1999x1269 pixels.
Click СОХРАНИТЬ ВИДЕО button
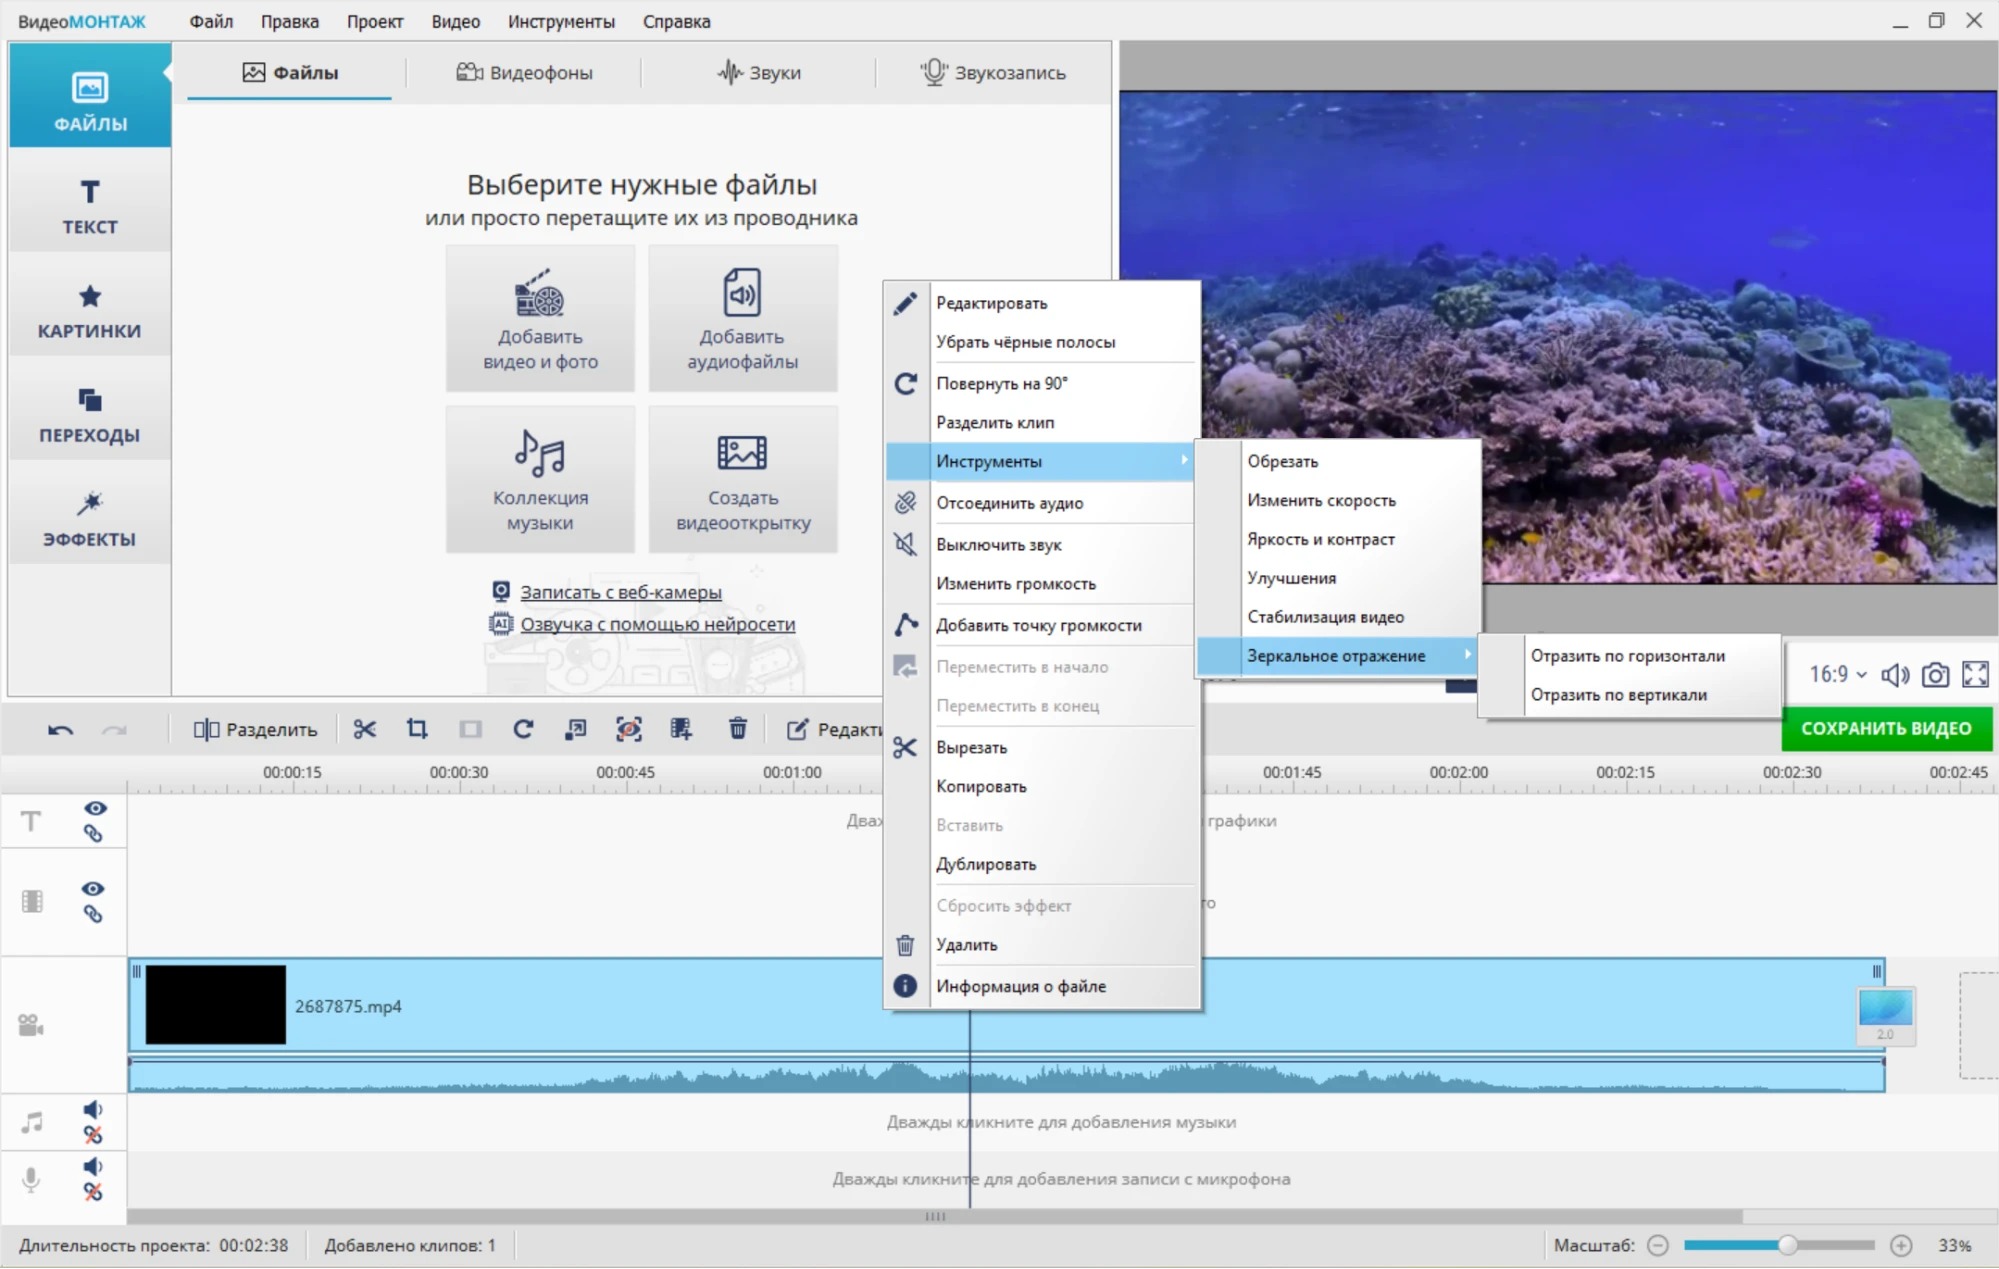click(x=1886, y=729)
